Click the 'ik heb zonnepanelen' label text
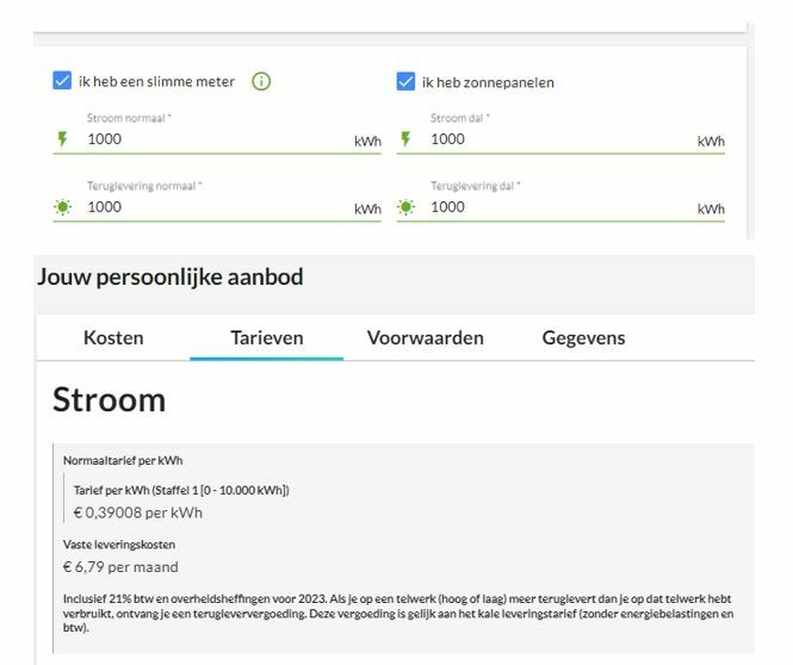Viewport: 793px width, 665px height. click(488, 82)
